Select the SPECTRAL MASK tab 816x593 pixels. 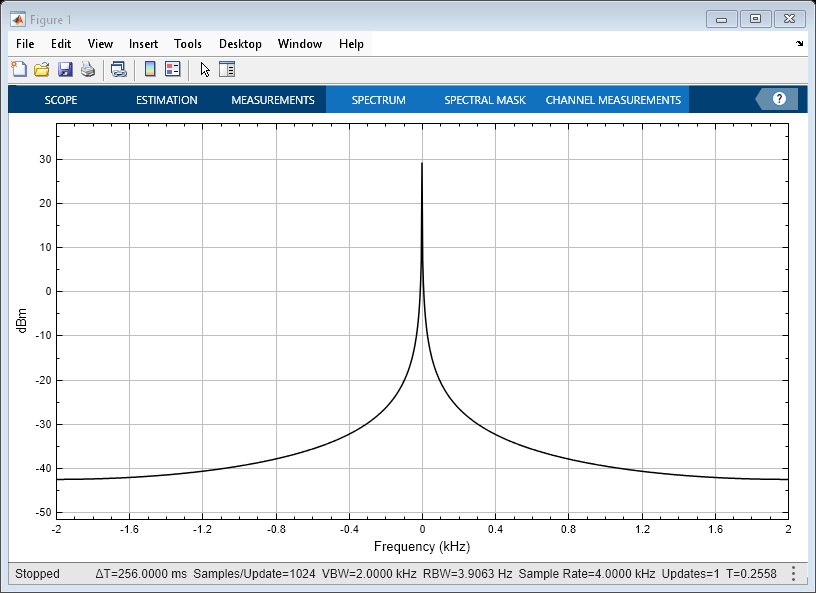[x=484, y=99]
